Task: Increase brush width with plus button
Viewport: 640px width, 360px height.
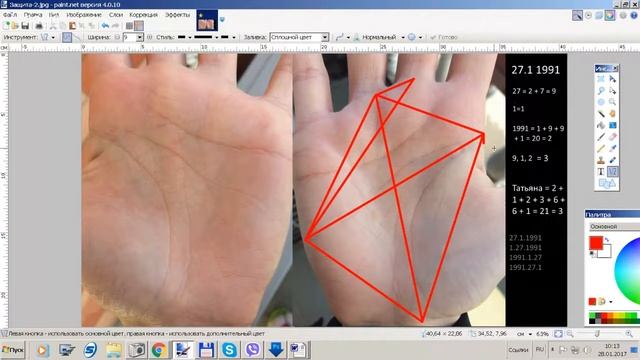Action: coord(149,37)
